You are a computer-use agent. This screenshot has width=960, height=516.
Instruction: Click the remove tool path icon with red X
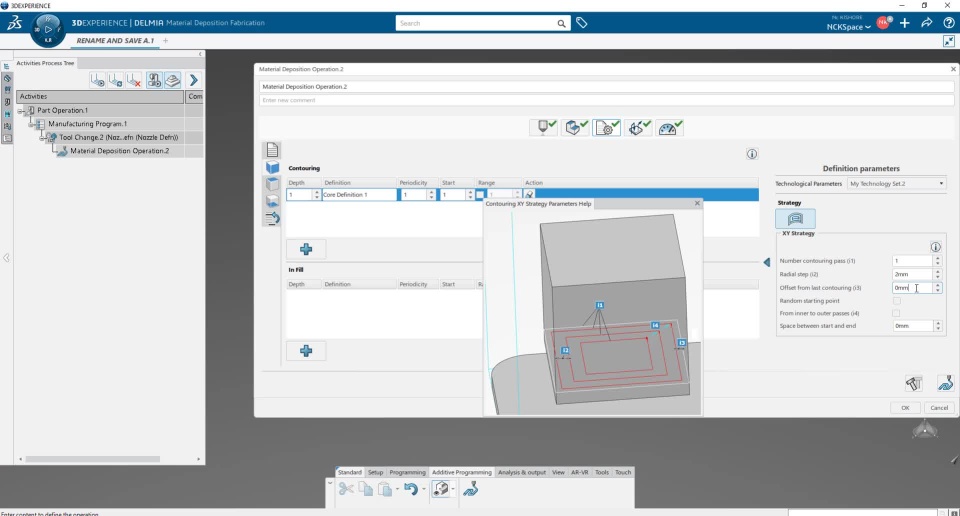click(x=134, y=80)
